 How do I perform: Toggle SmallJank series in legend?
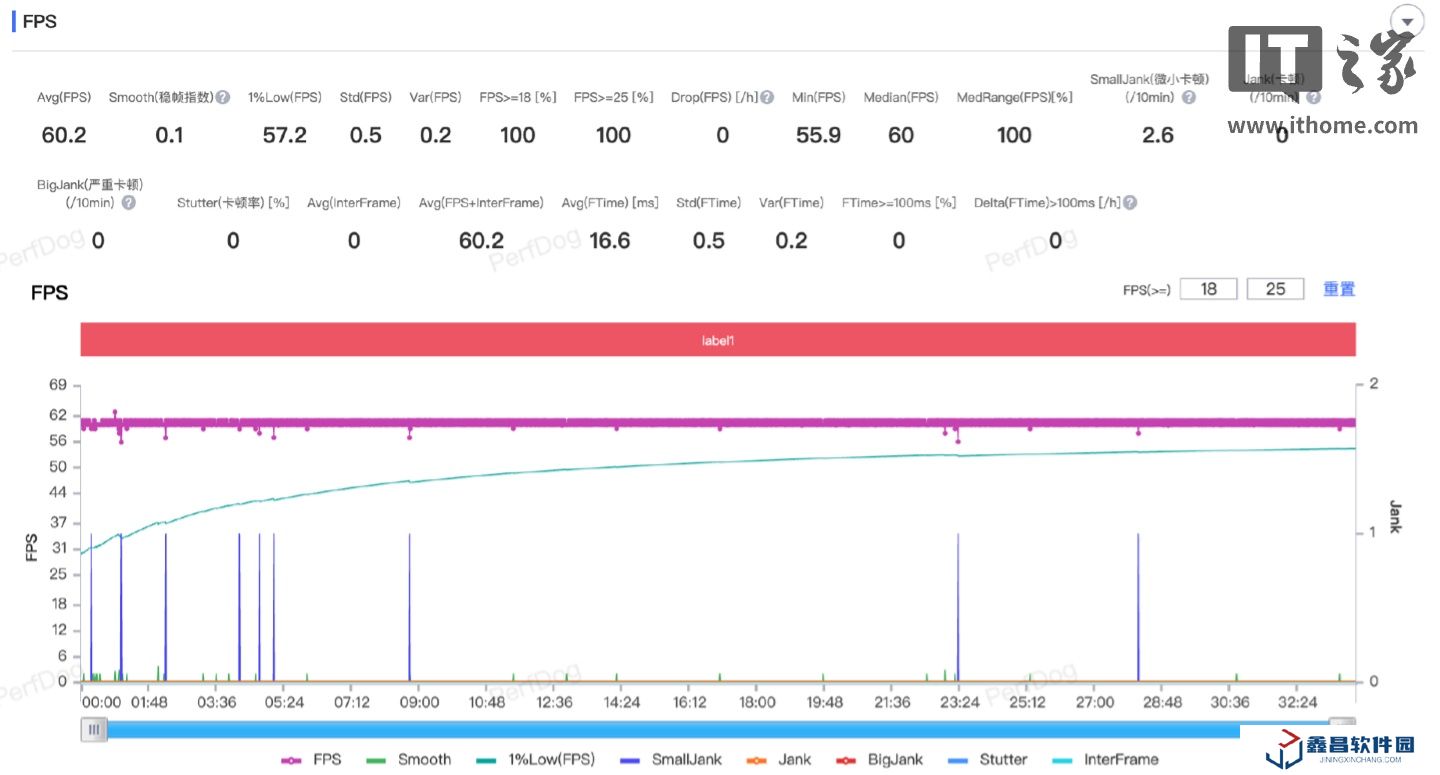point(671,760)
